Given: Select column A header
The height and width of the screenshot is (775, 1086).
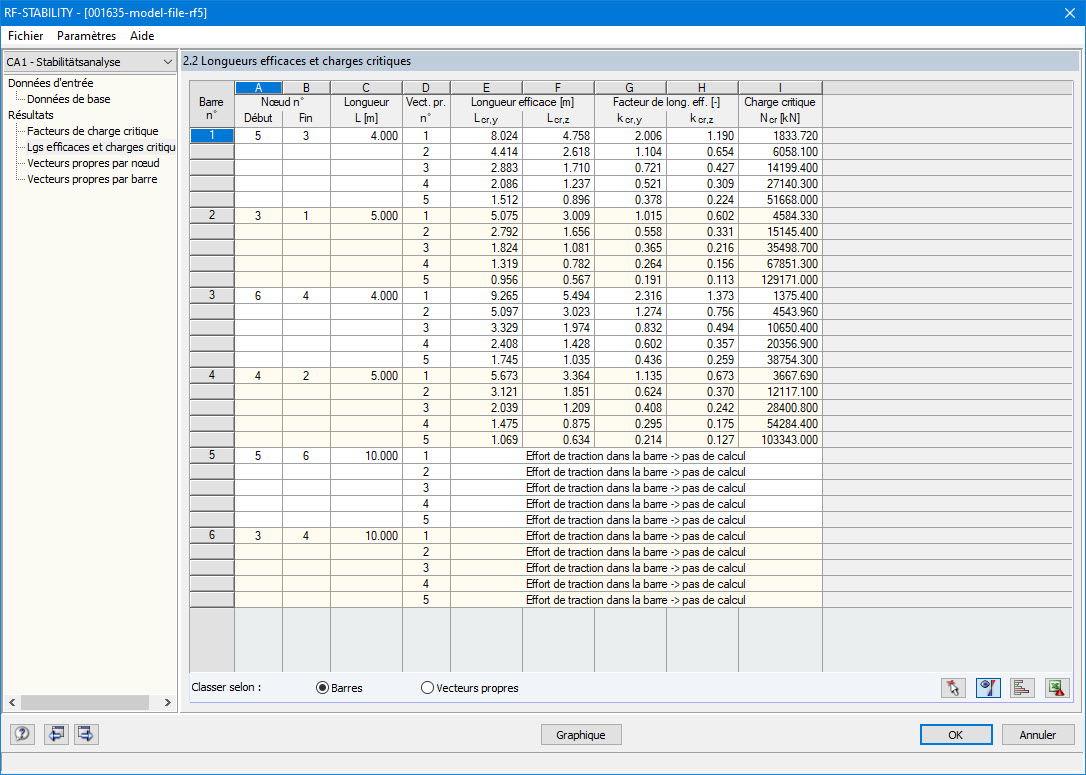Looking at the screenshot, I should coord(258,87).
